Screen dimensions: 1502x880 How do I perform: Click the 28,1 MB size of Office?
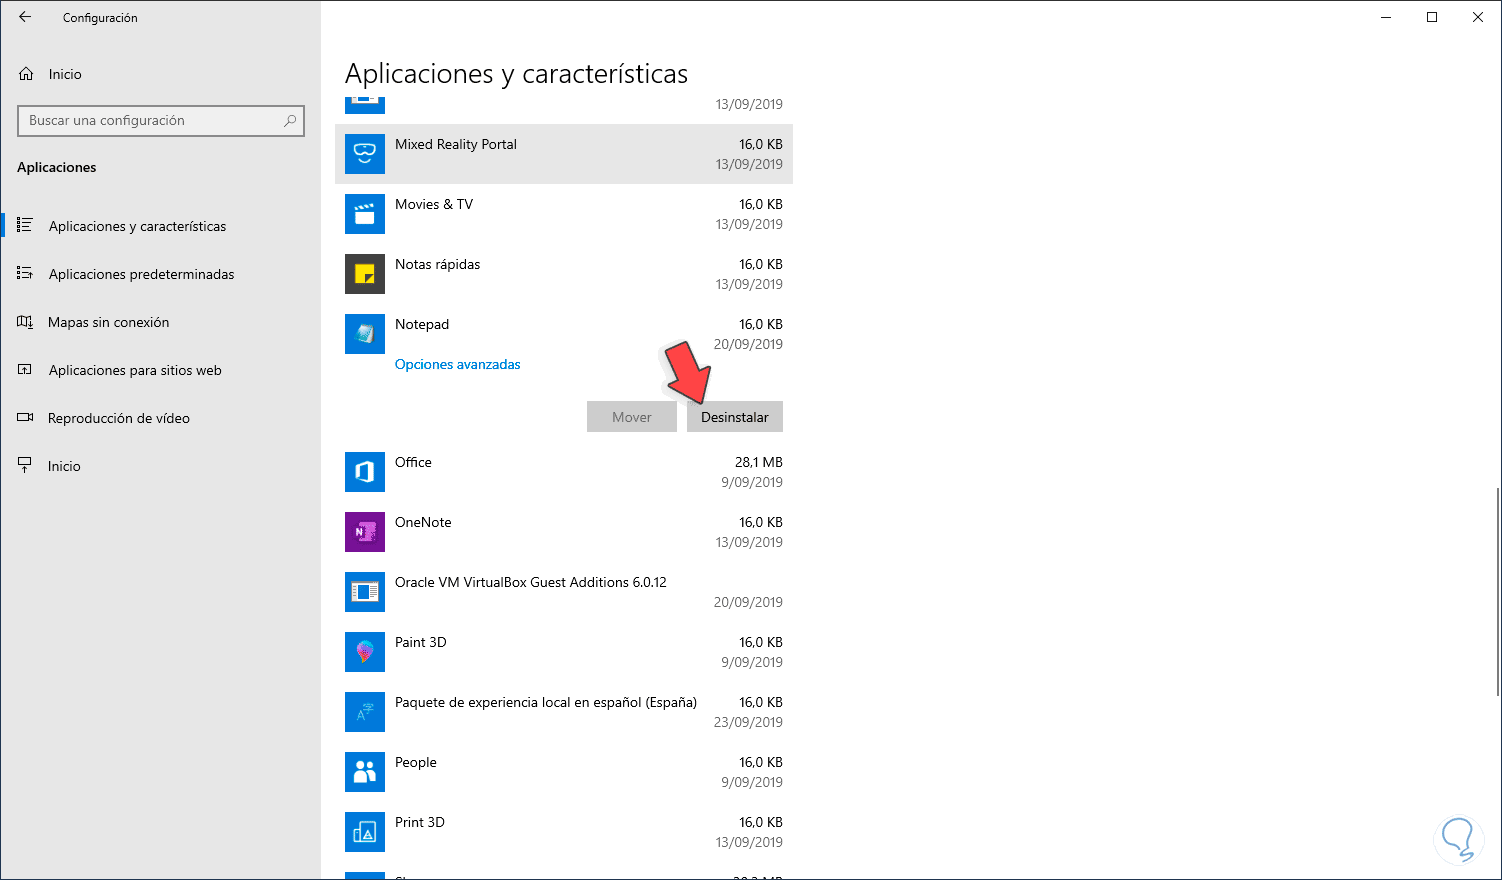tap(759, 462)
